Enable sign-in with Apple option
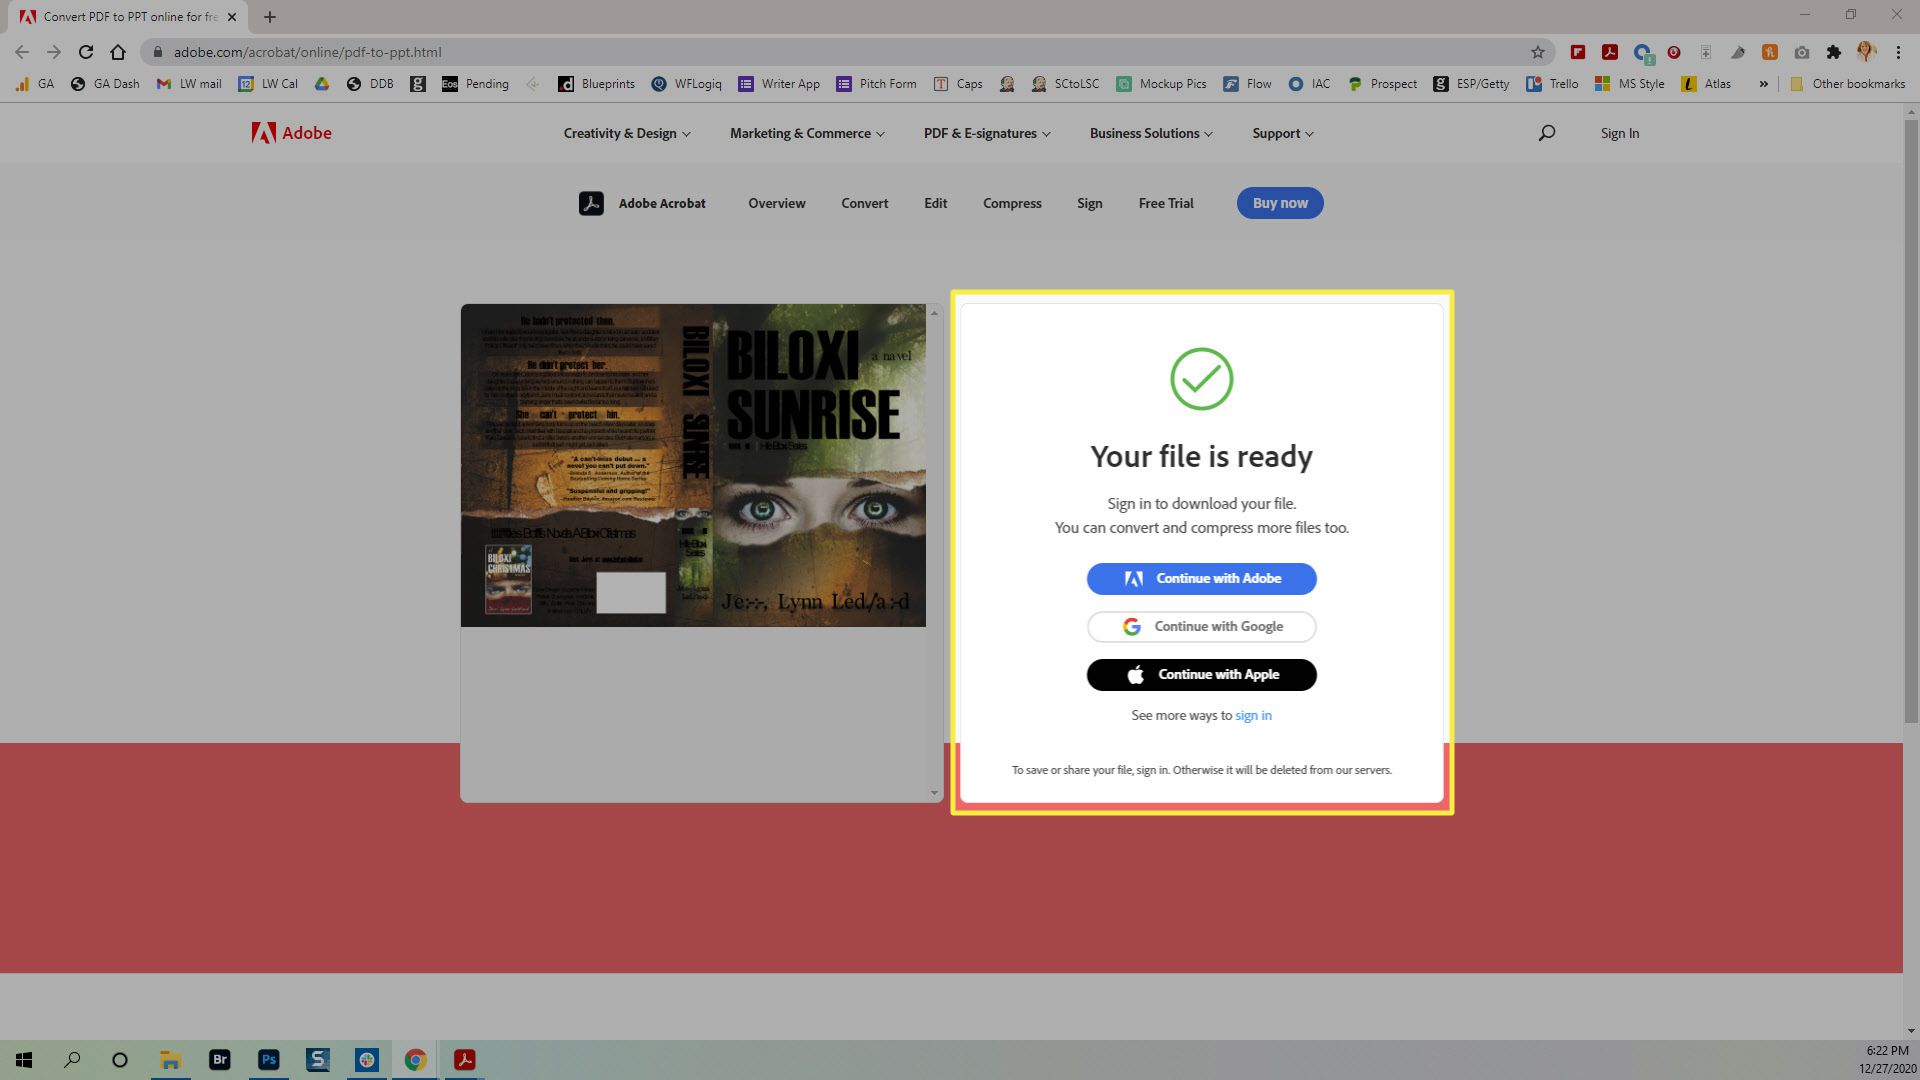The image size is (1920, 1080). click(1200, 674)
